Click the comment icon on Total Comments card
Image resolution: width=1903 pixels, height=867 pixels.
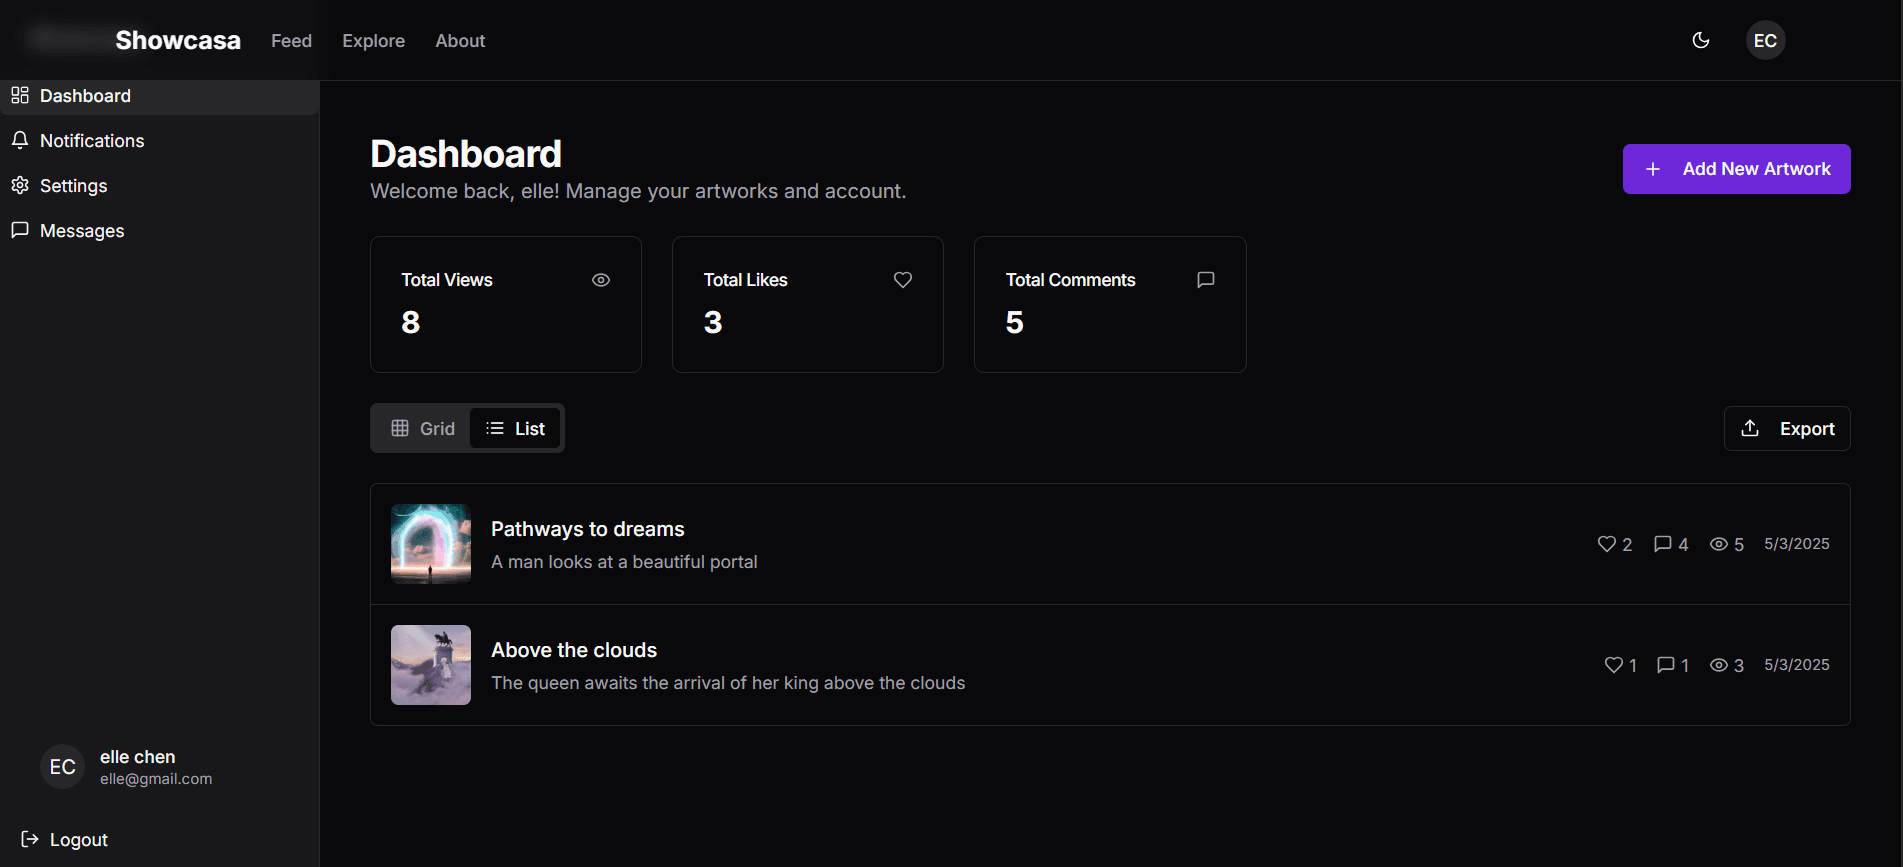[1206, 280]
